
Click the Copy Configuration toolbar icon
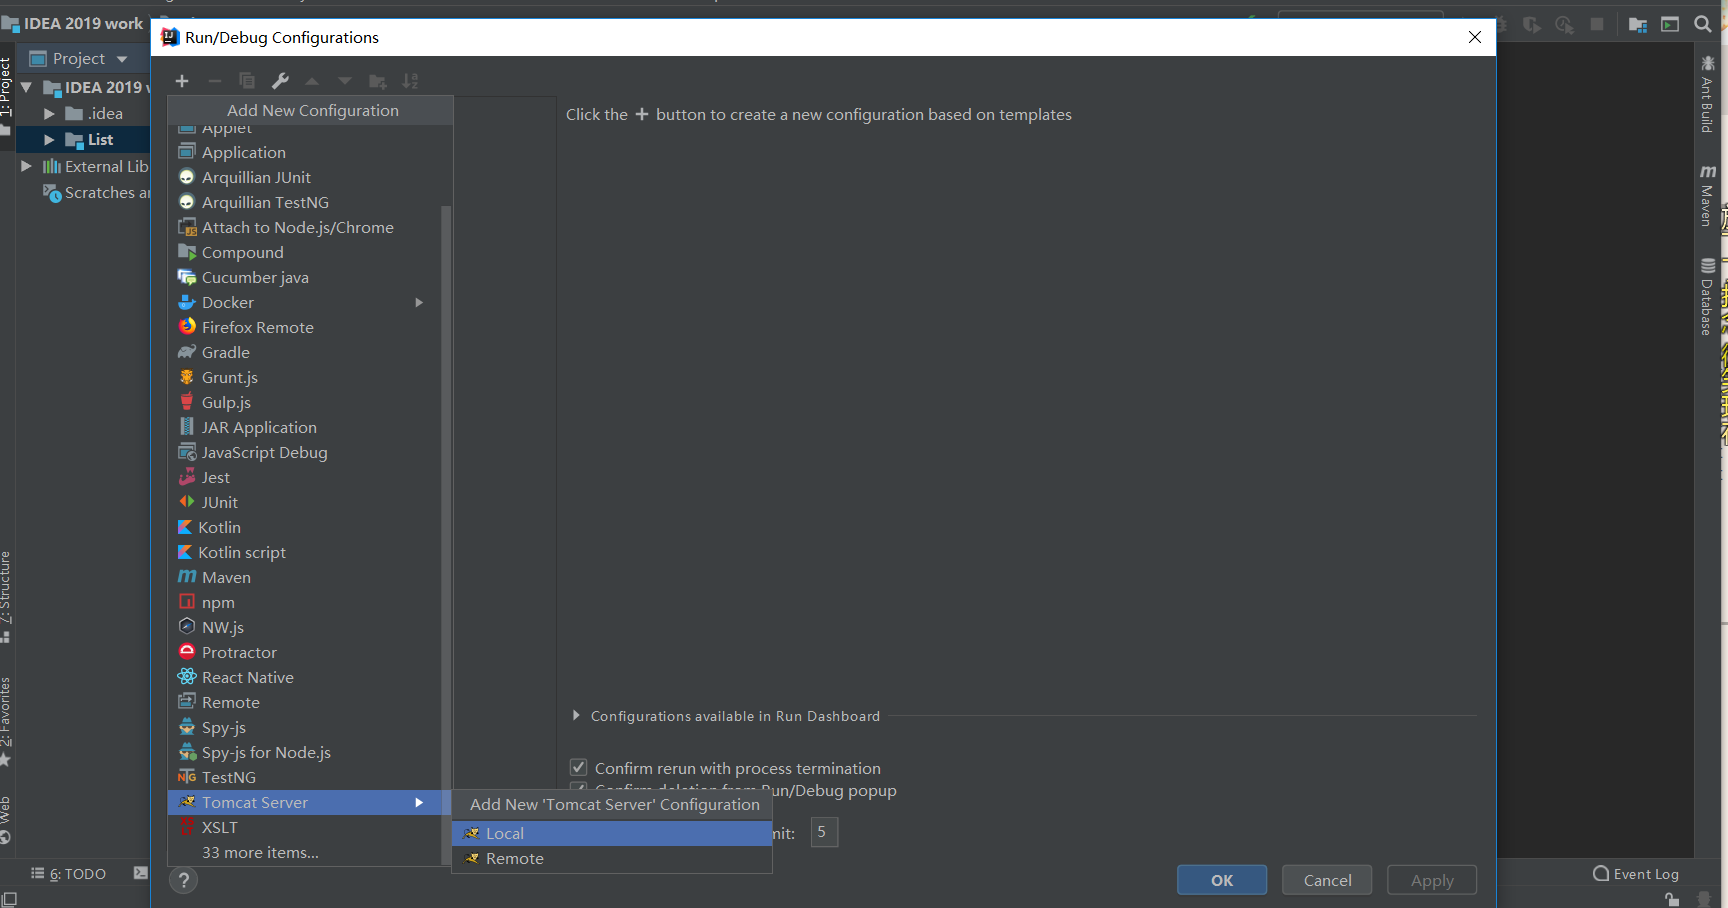click(x=247, y=81)
